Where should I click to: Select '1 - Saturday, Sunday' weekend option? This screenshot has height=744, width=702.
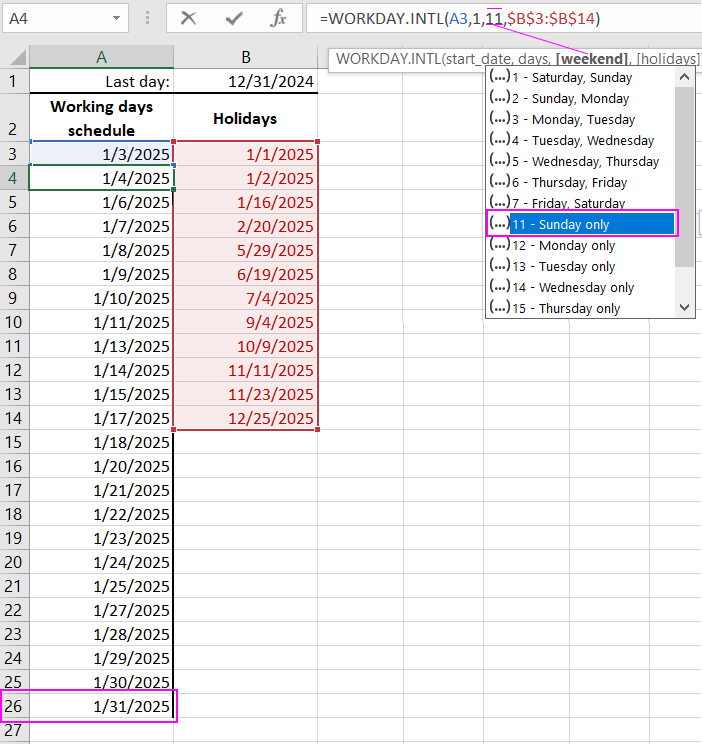[581, 77]
